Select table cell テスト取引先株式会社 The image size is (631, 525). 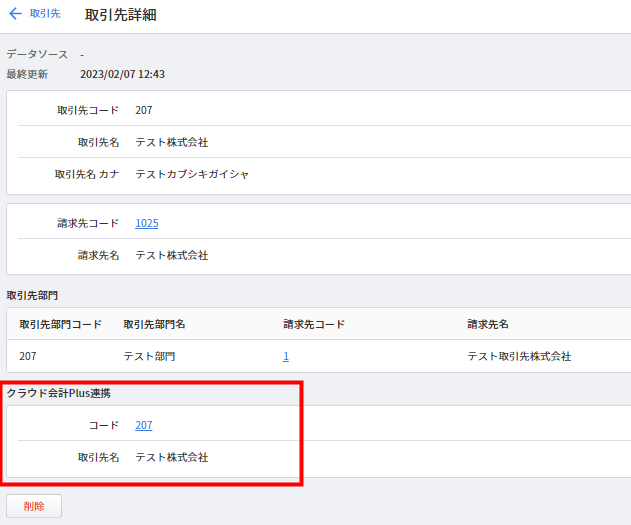point(519,356)
